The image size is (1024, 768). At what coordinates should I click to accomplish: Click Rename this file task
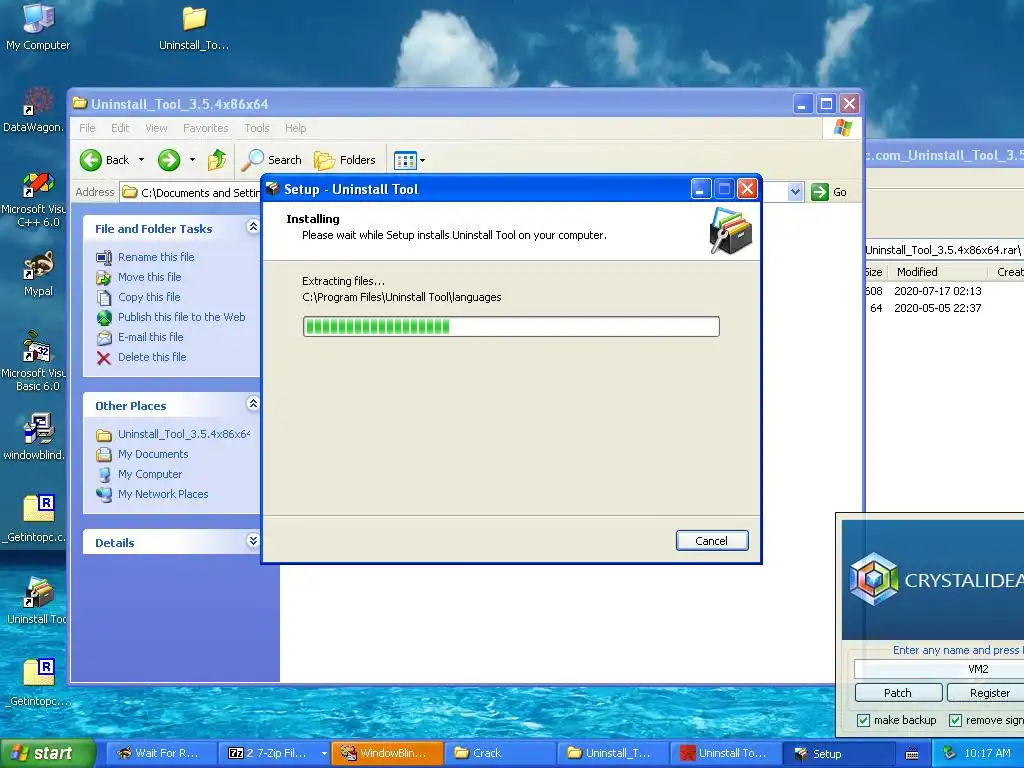click(155, 257)
